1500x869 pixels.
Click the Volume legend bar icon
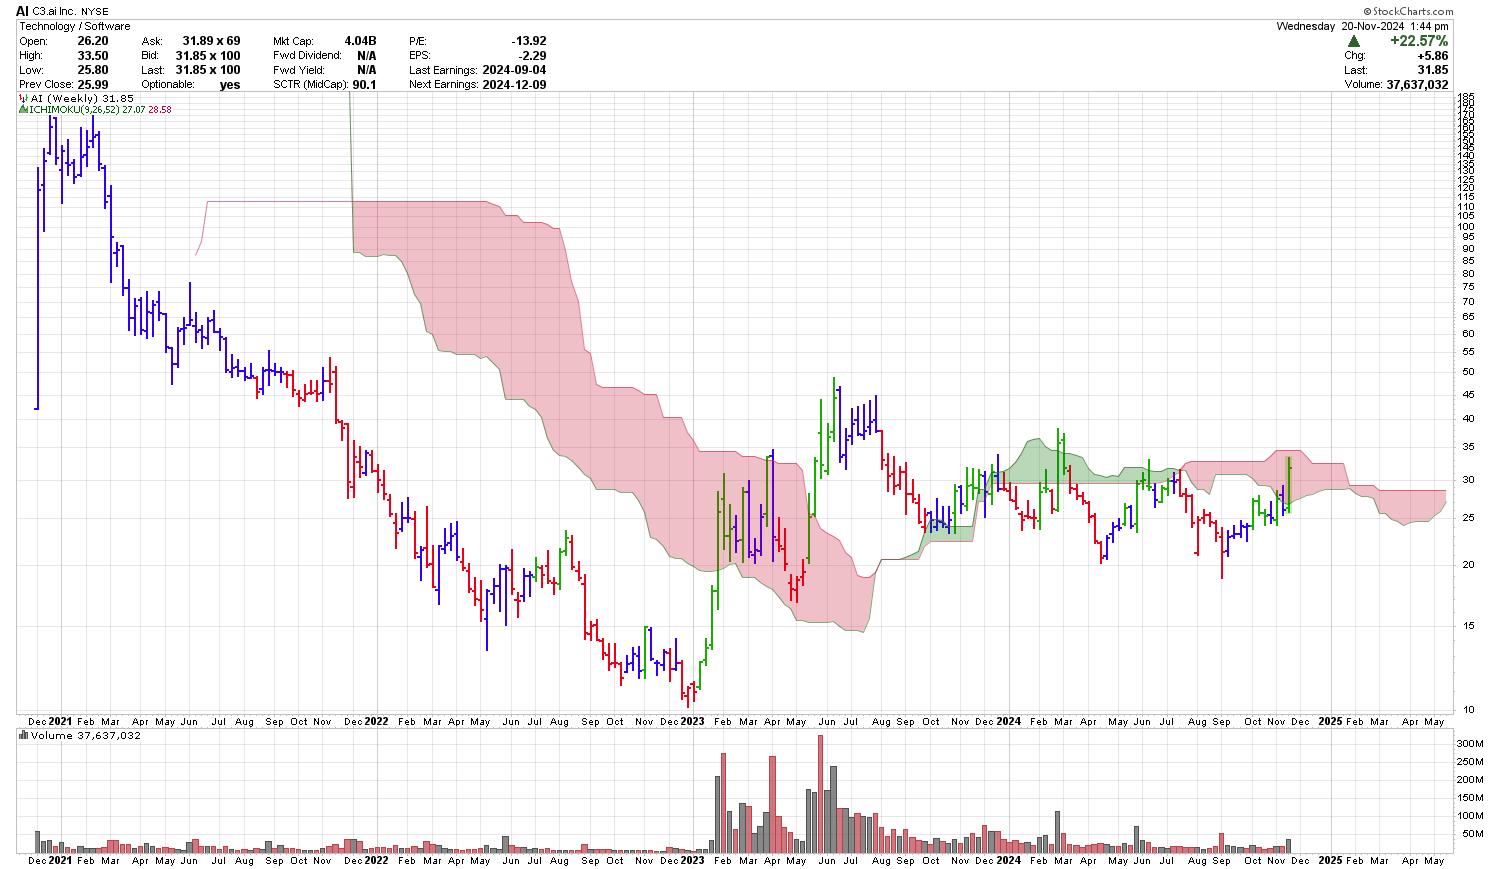click(24, 735)
